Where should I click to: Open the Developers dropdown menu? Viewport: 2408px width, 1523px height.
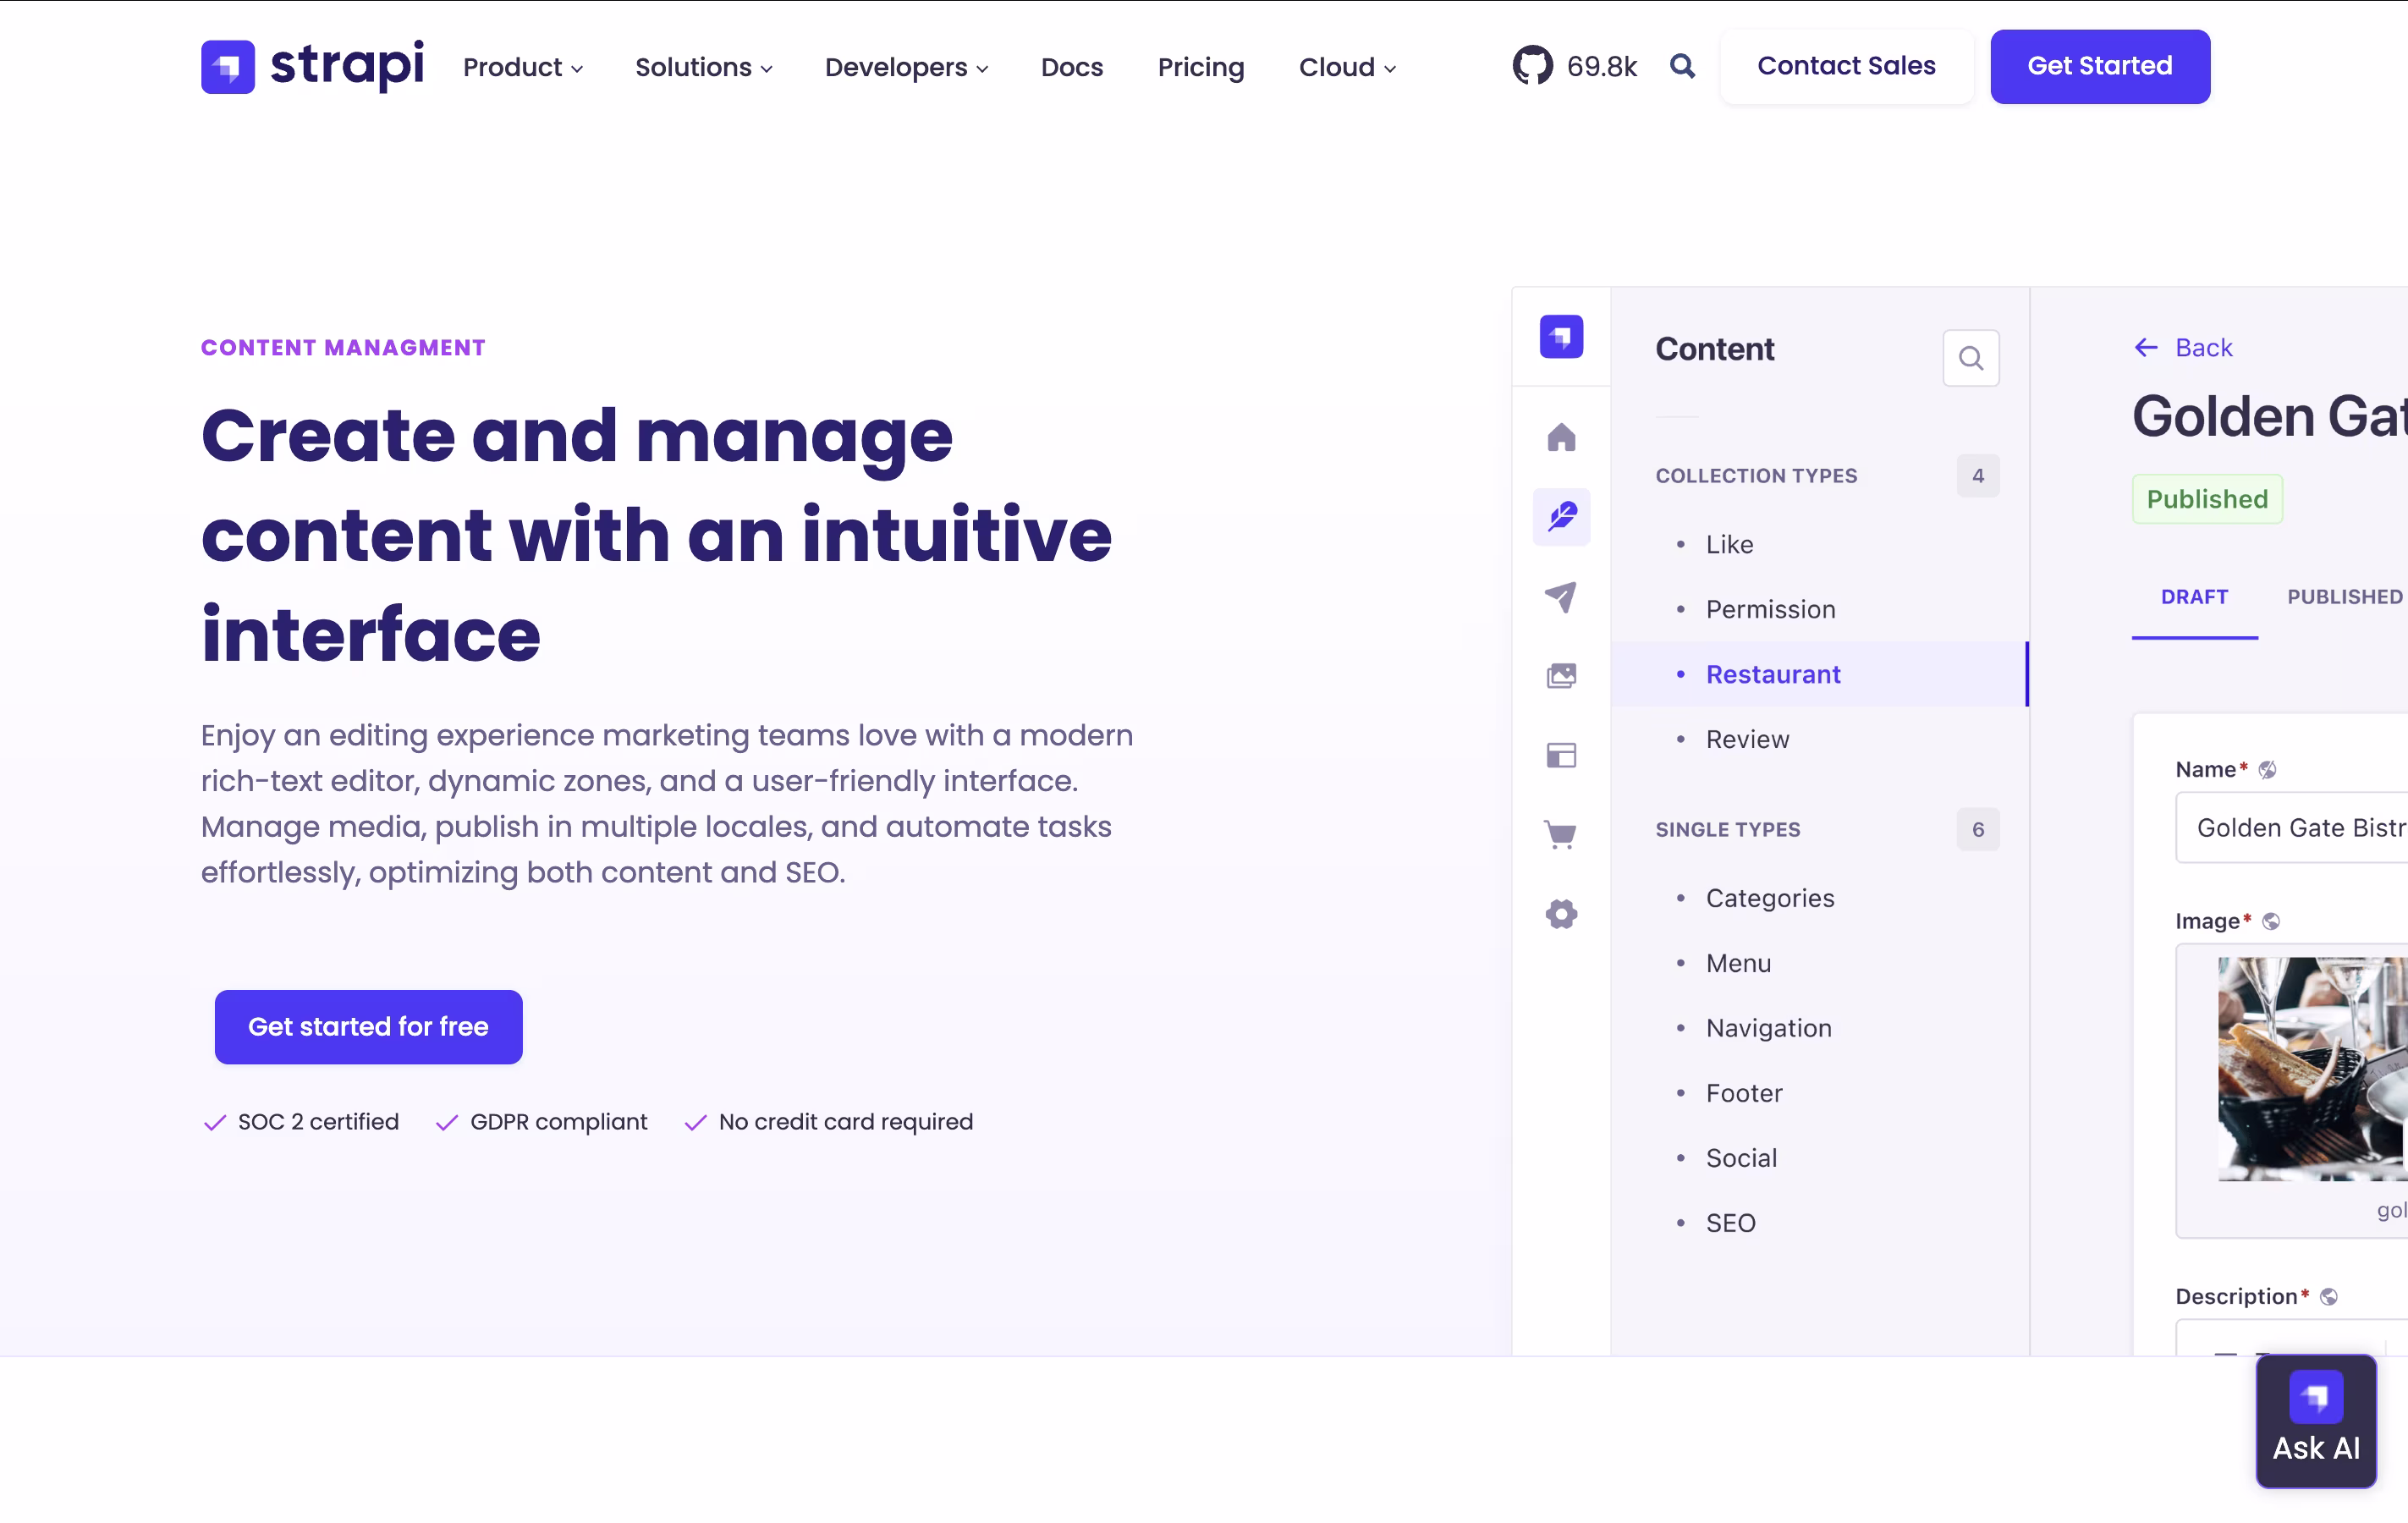click(x=906, y=67)
